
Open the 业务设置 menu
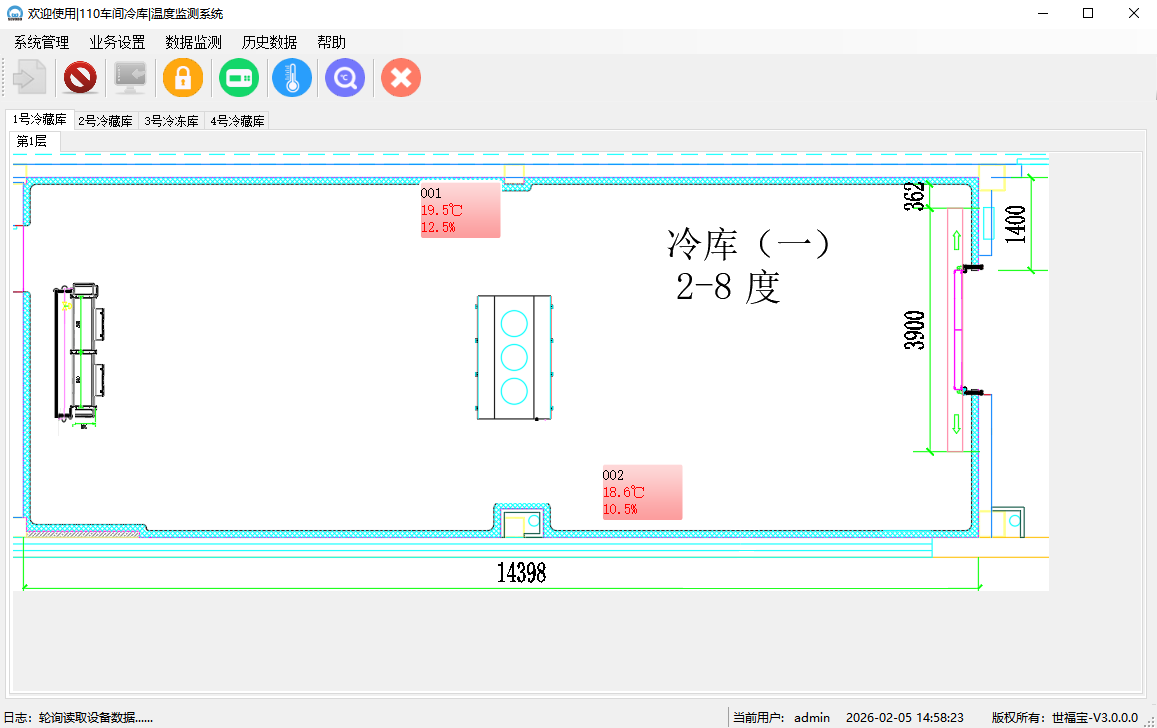(x=117, y=42)
